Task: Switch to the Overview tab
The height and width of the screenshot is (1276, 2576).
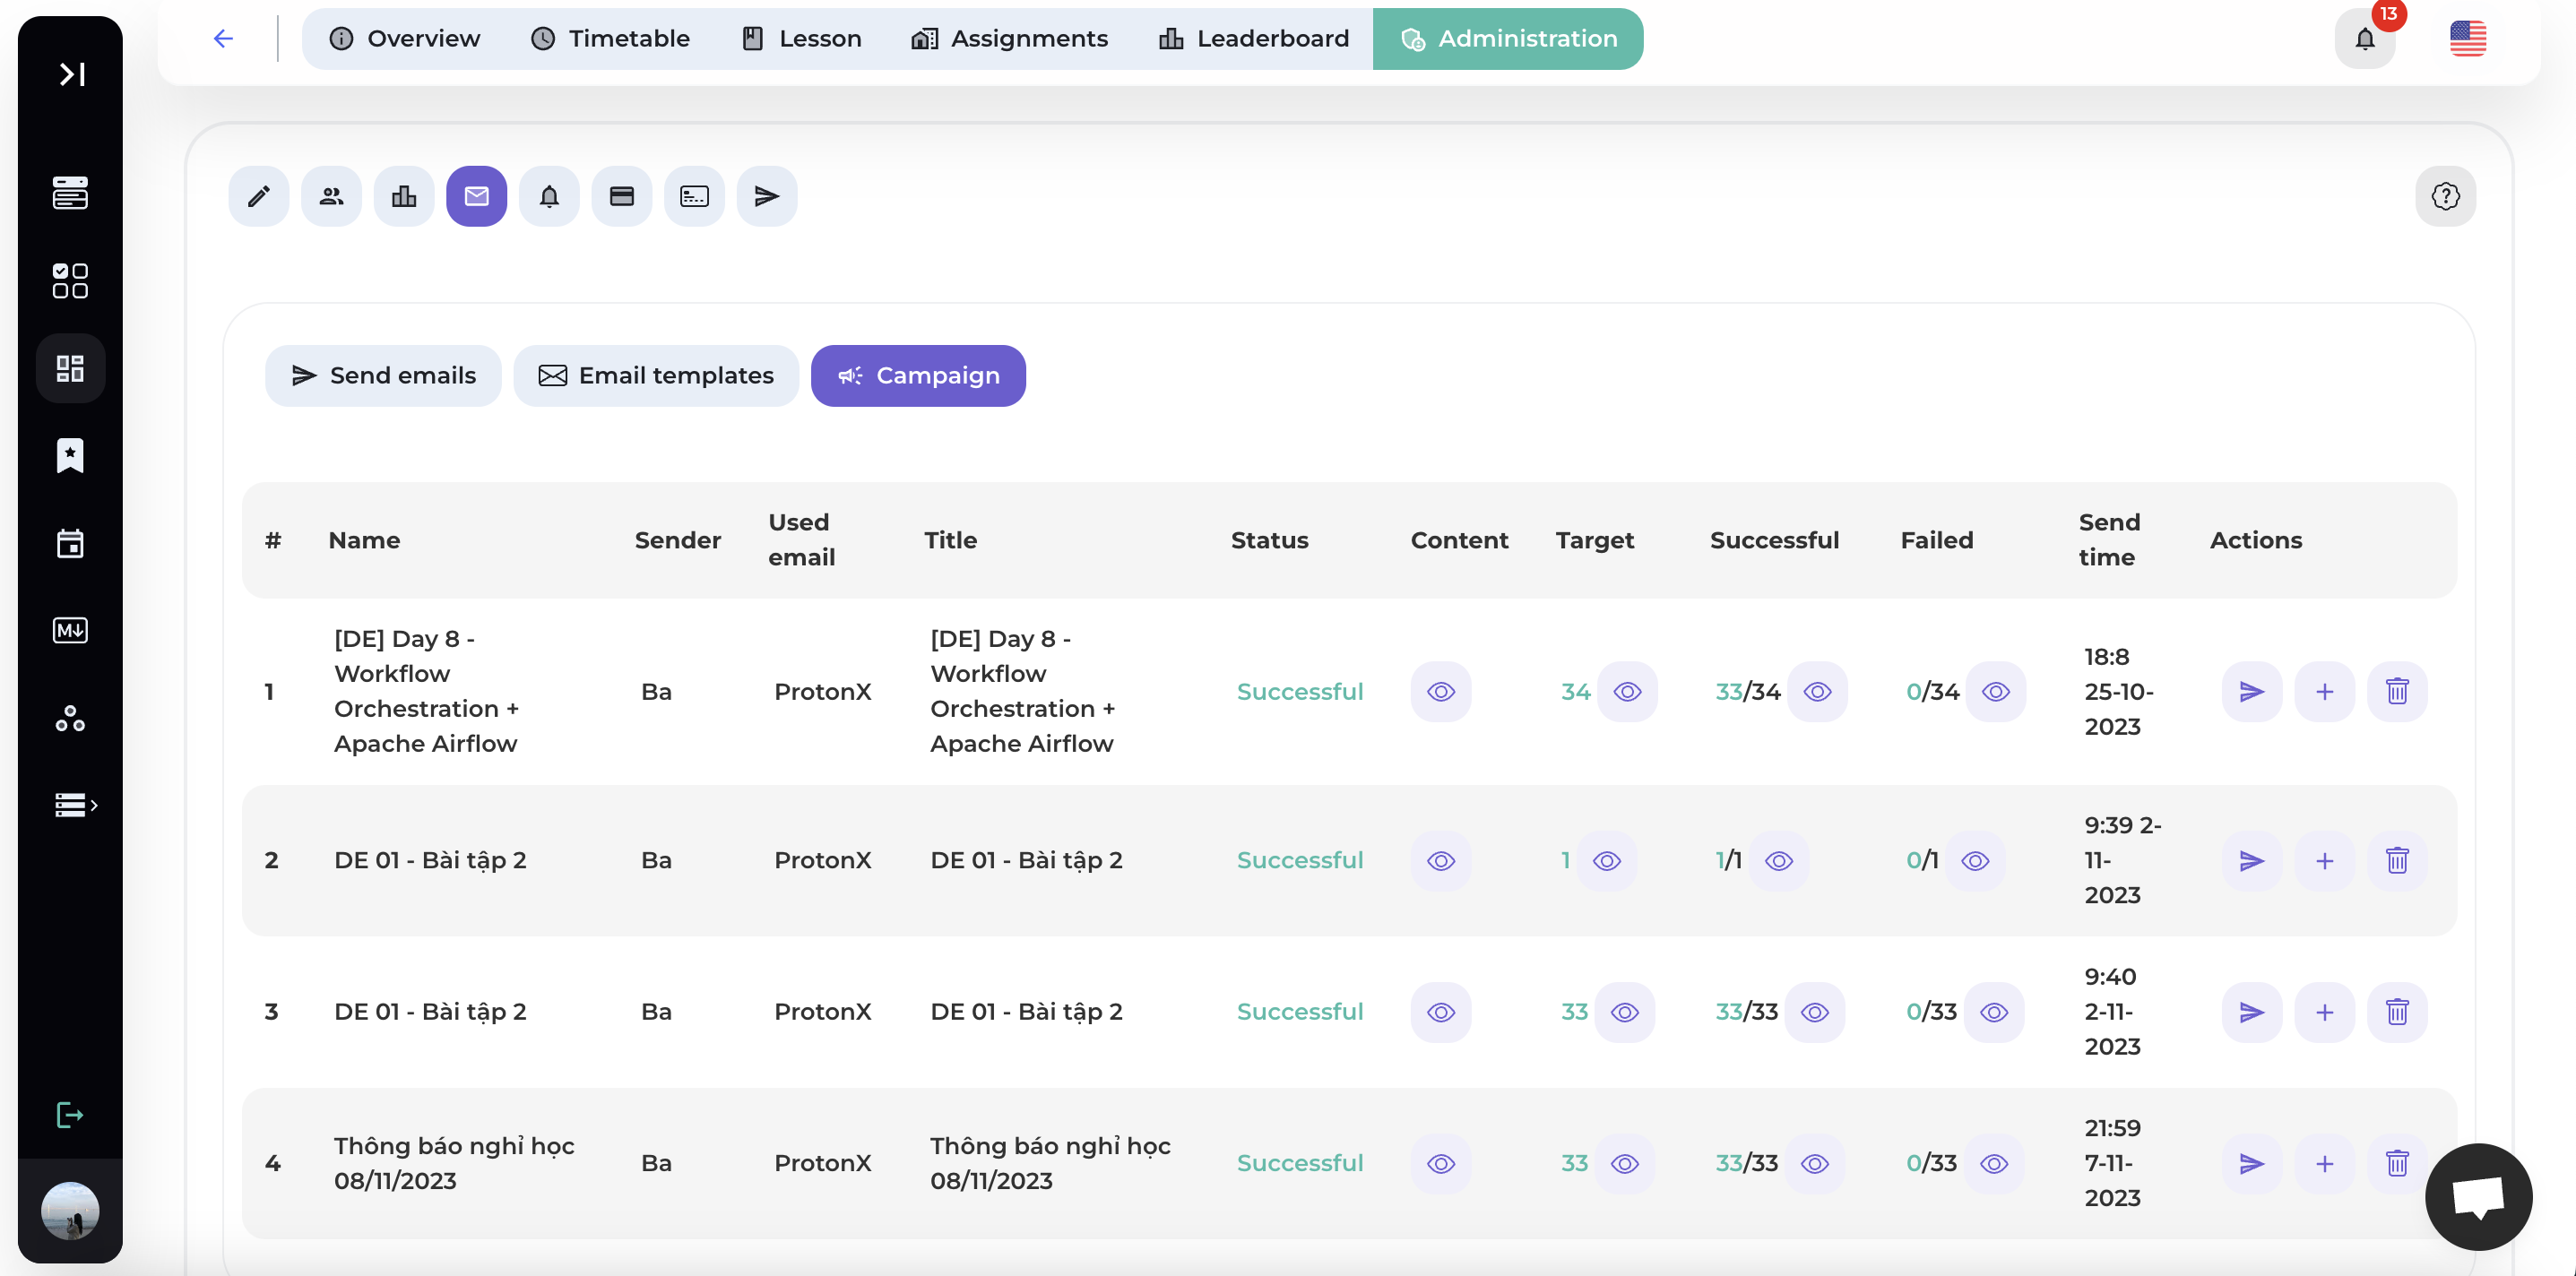Action: coord(404,39)
